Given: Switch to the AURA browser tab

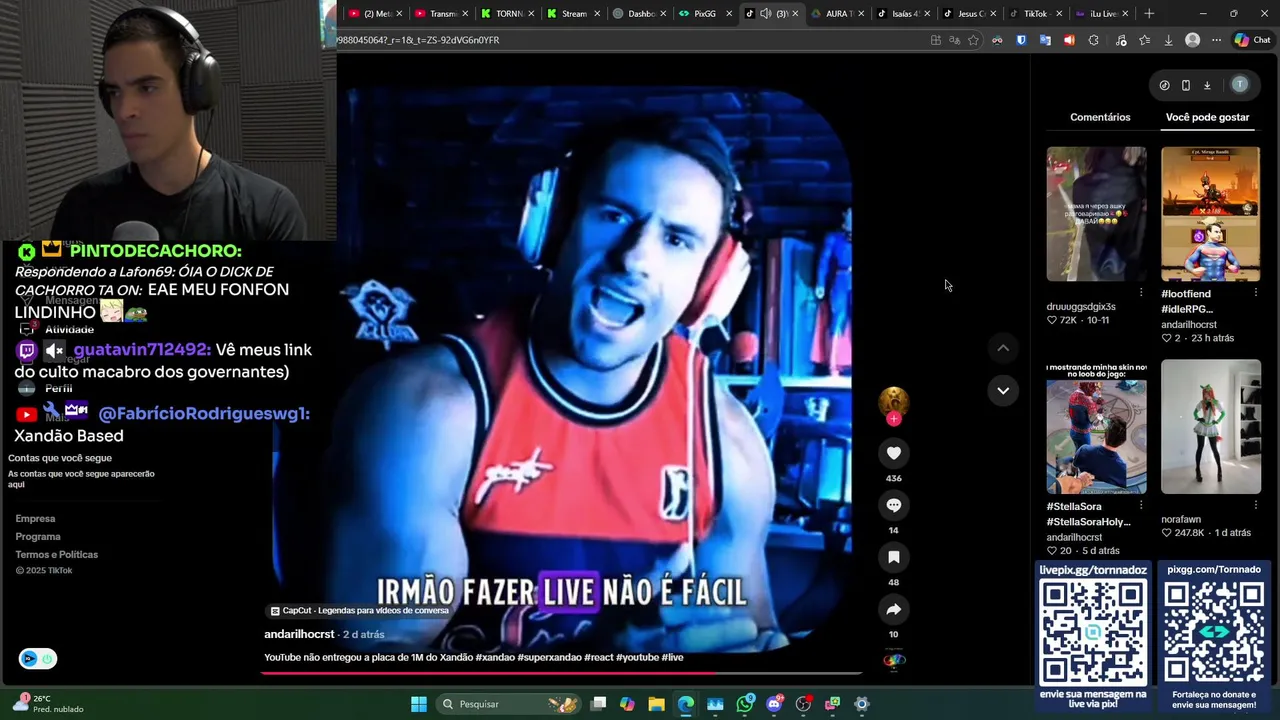Looking at the screenshot, I should tap(836, 13).
